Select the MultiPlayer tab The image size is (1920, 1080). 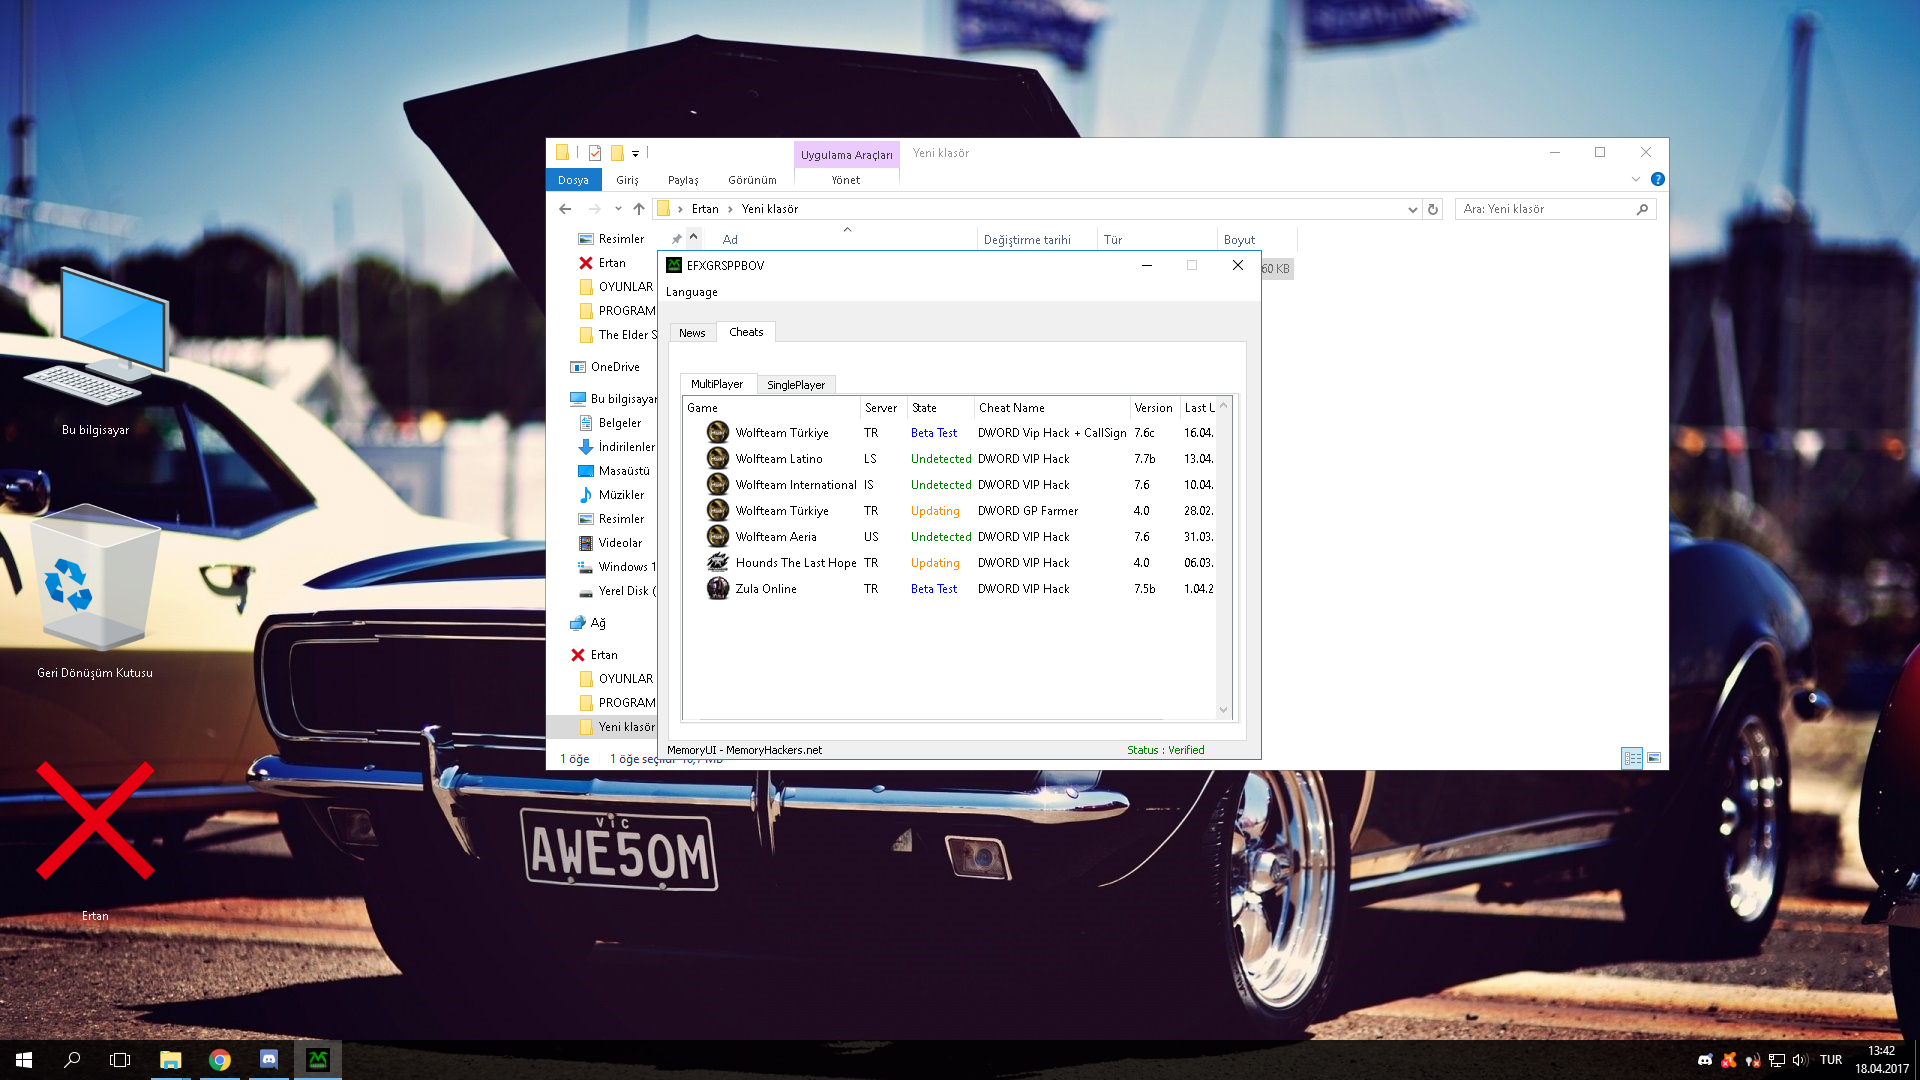(x=717, y=384)
